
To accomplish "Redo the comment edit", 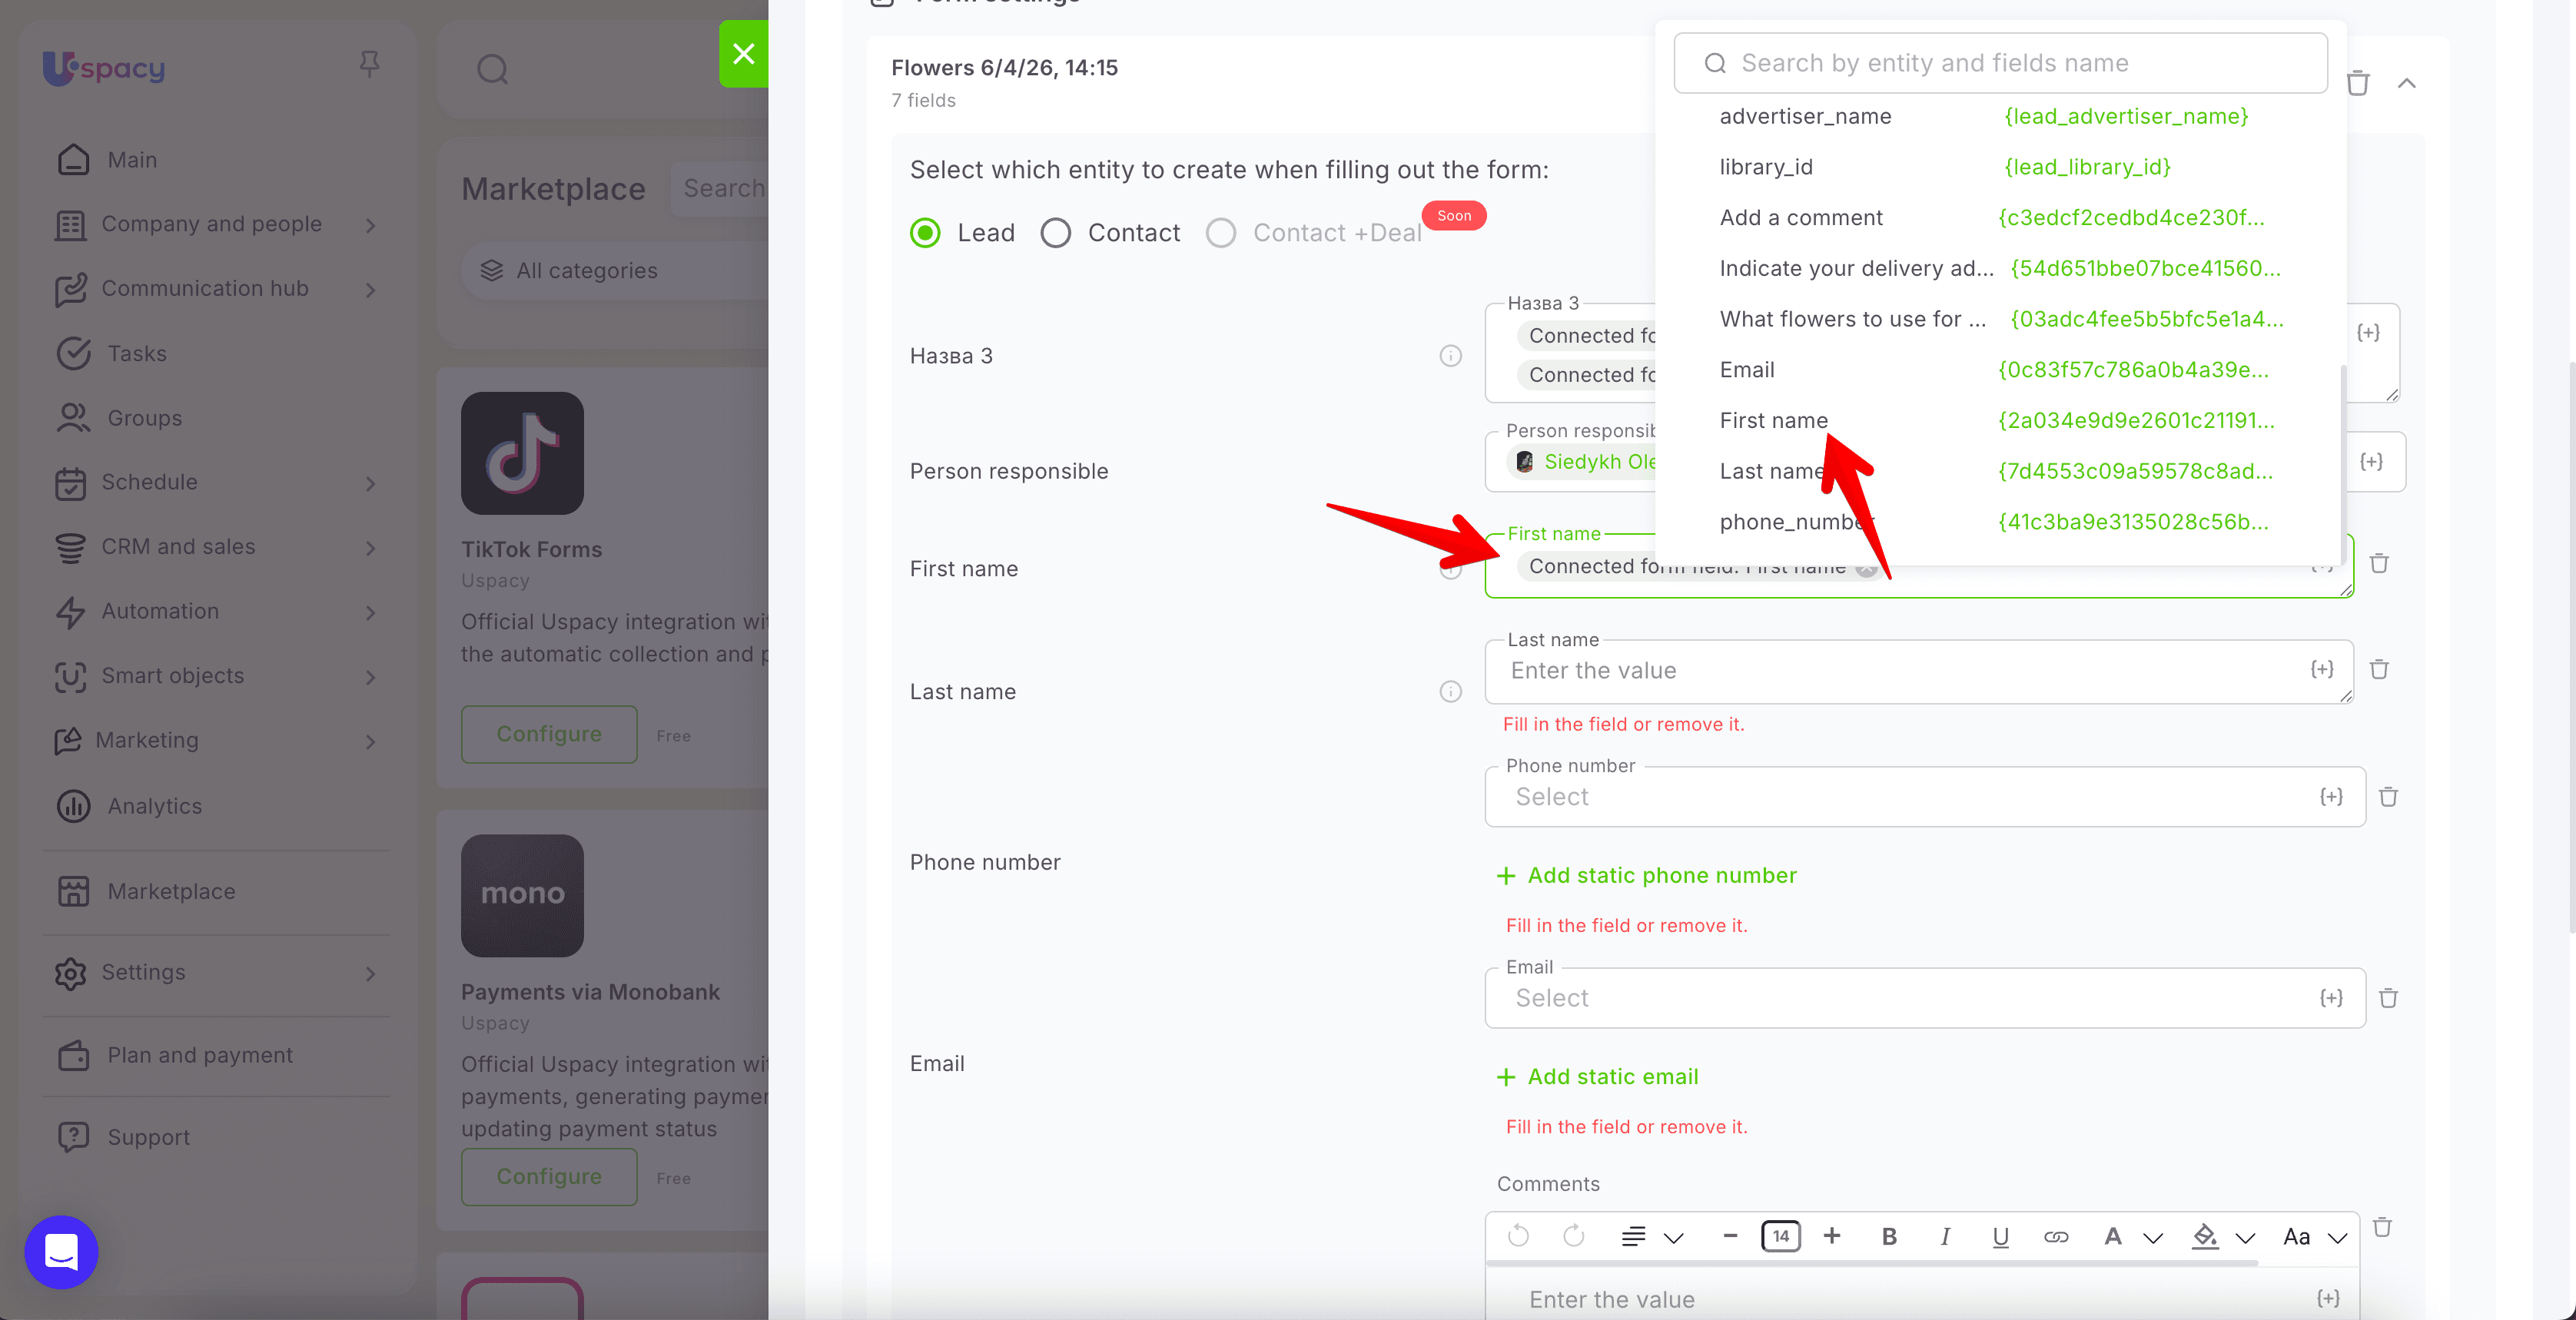I will pyautogui.click(x=1573, y=1237).
